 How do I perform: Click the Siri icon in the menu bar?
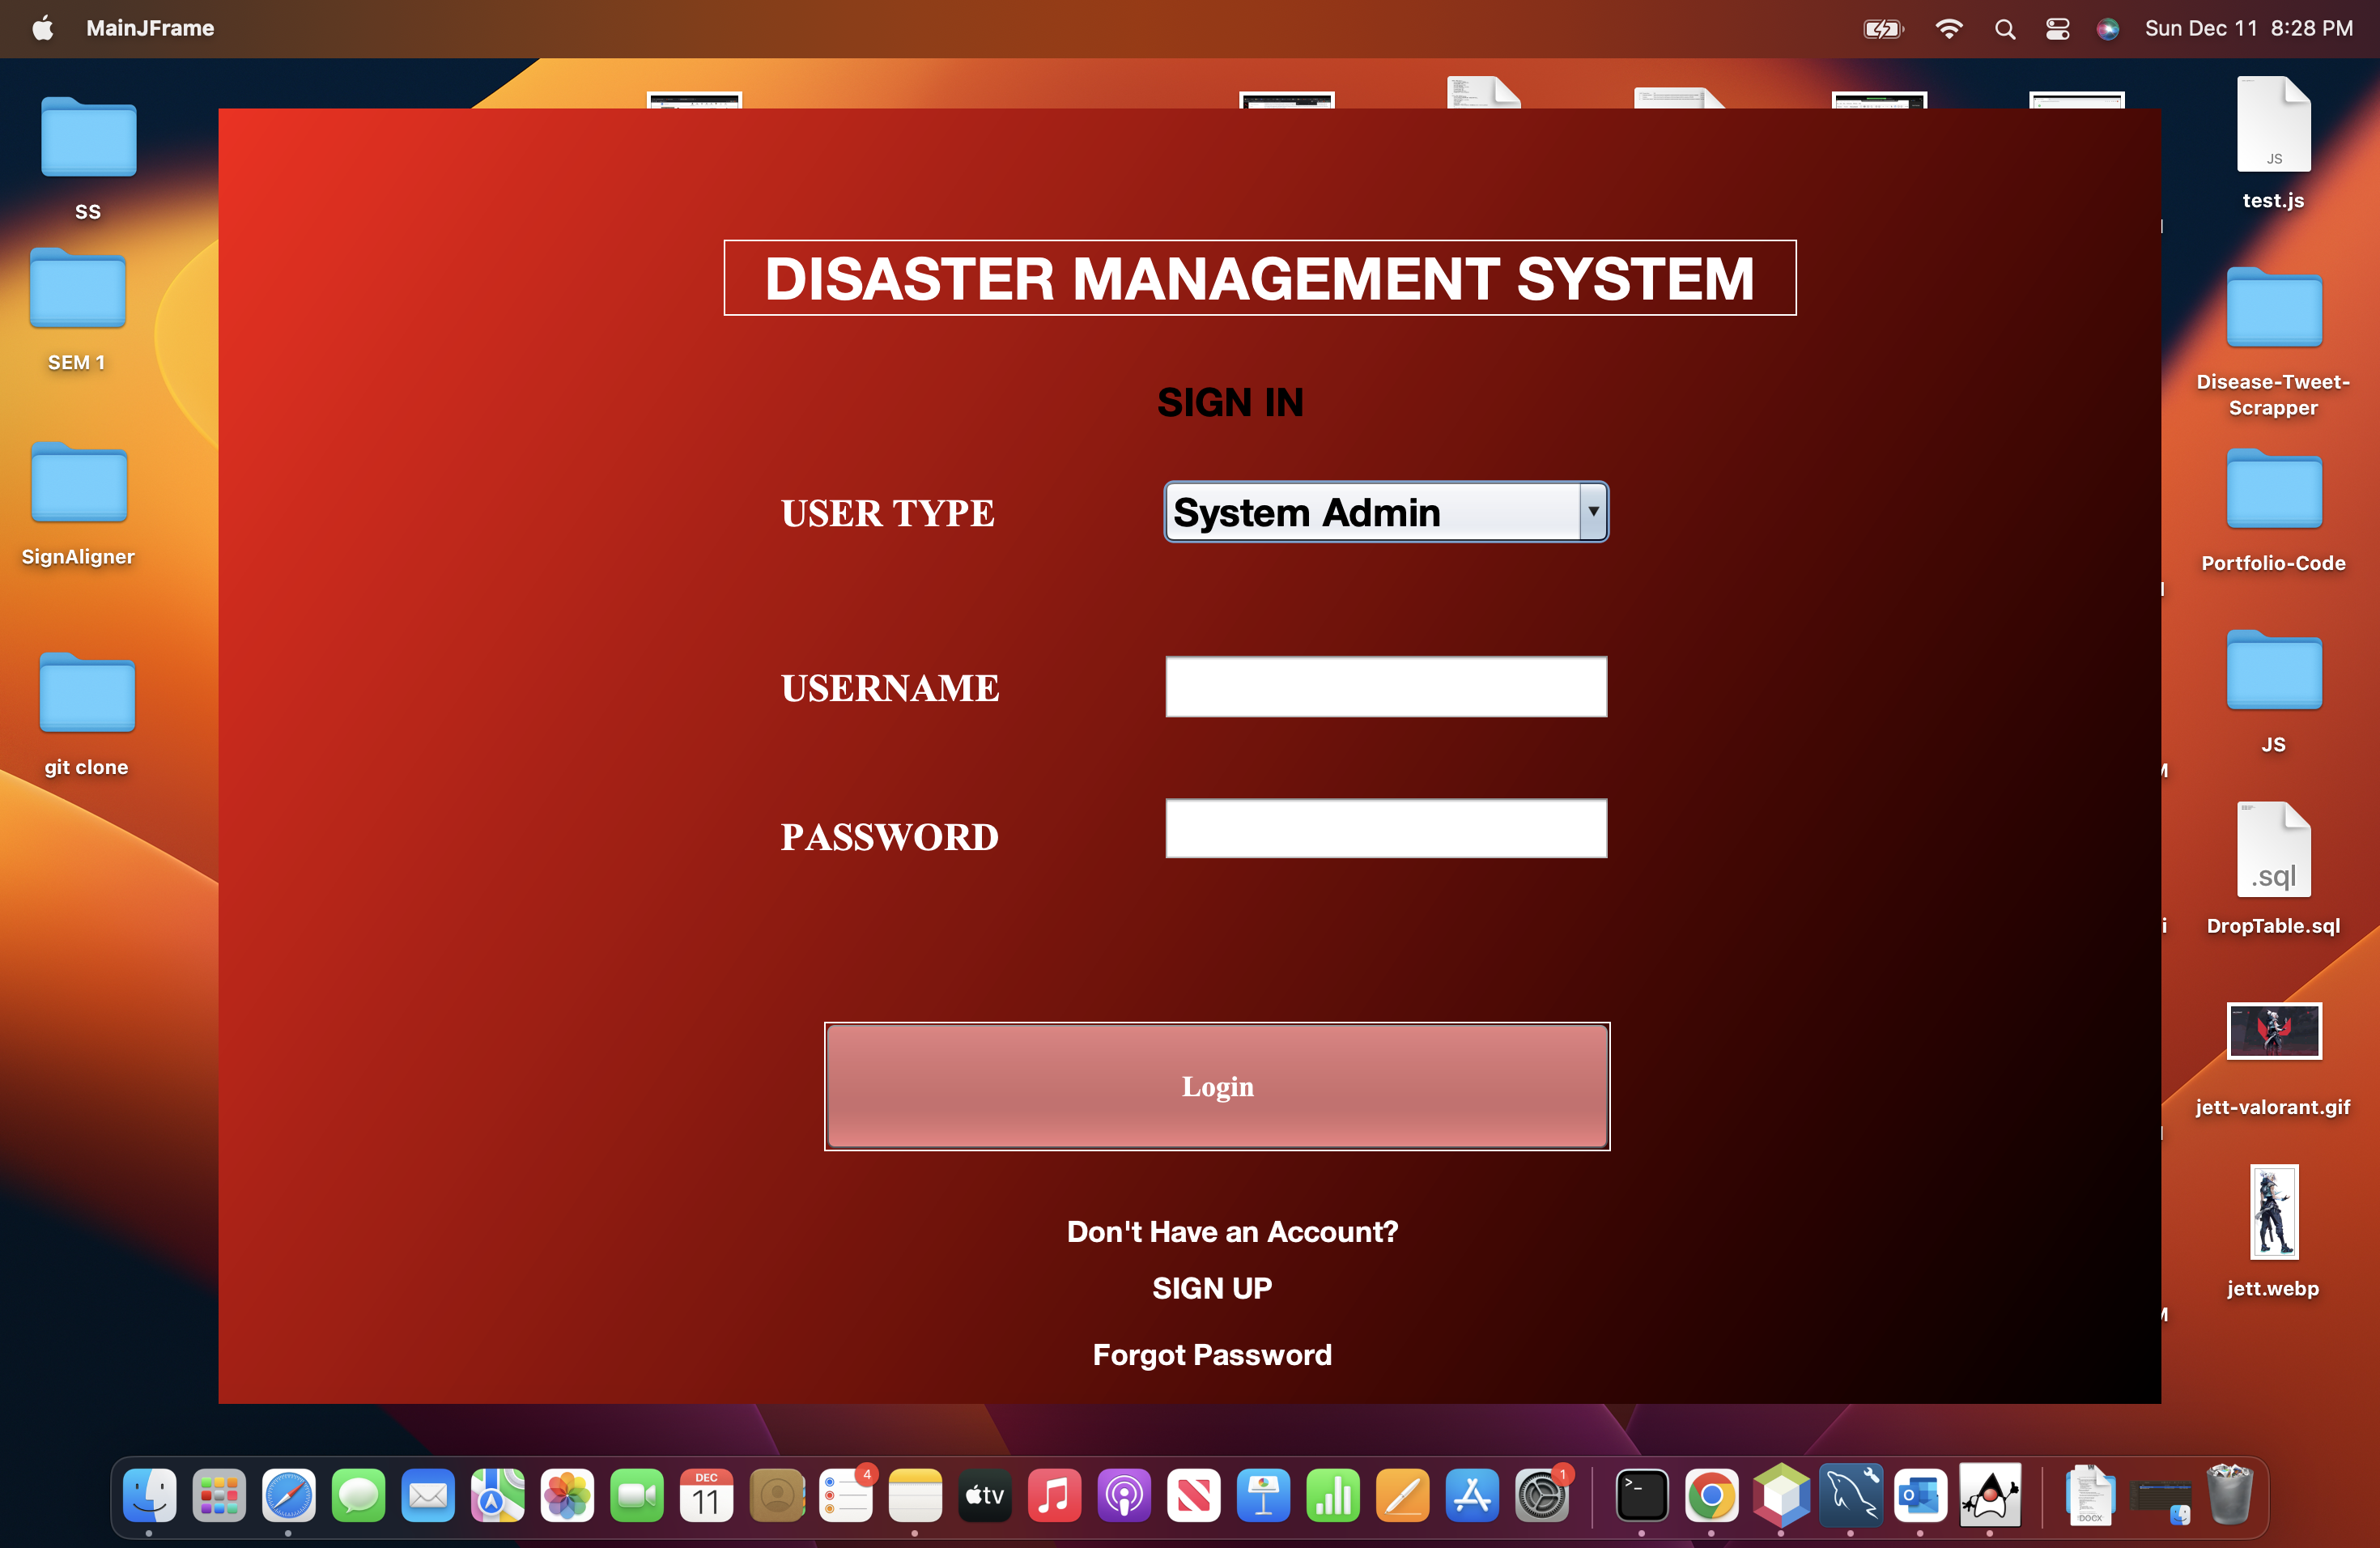(2108, 29)
